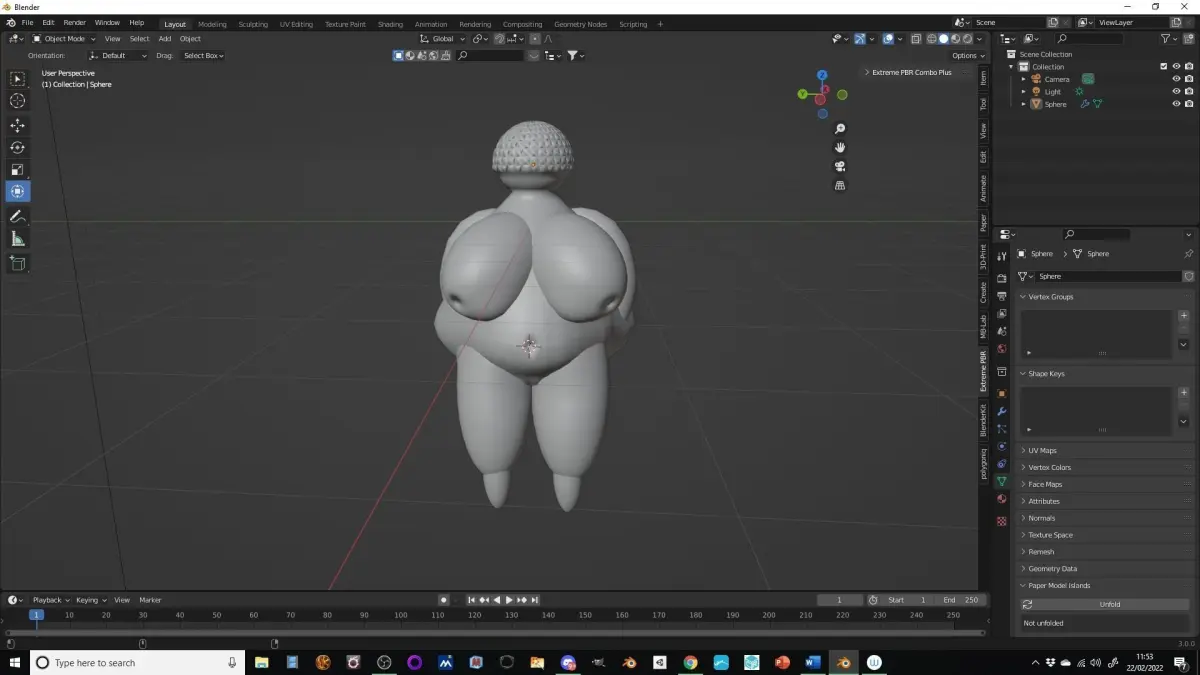Toggle Collection exclude checkbox

[x=1163, y=66]
